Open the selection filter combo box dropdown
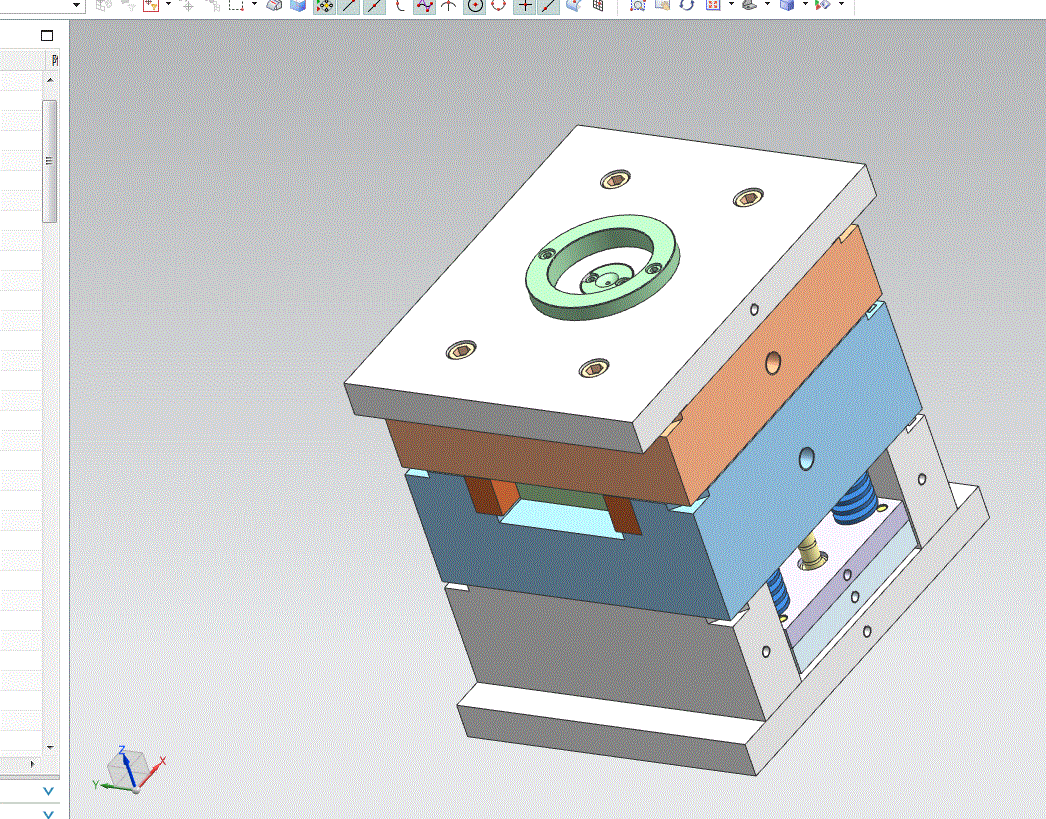Image resolution: width=1046 pixels, height=819 pixels. pos(77,5)
